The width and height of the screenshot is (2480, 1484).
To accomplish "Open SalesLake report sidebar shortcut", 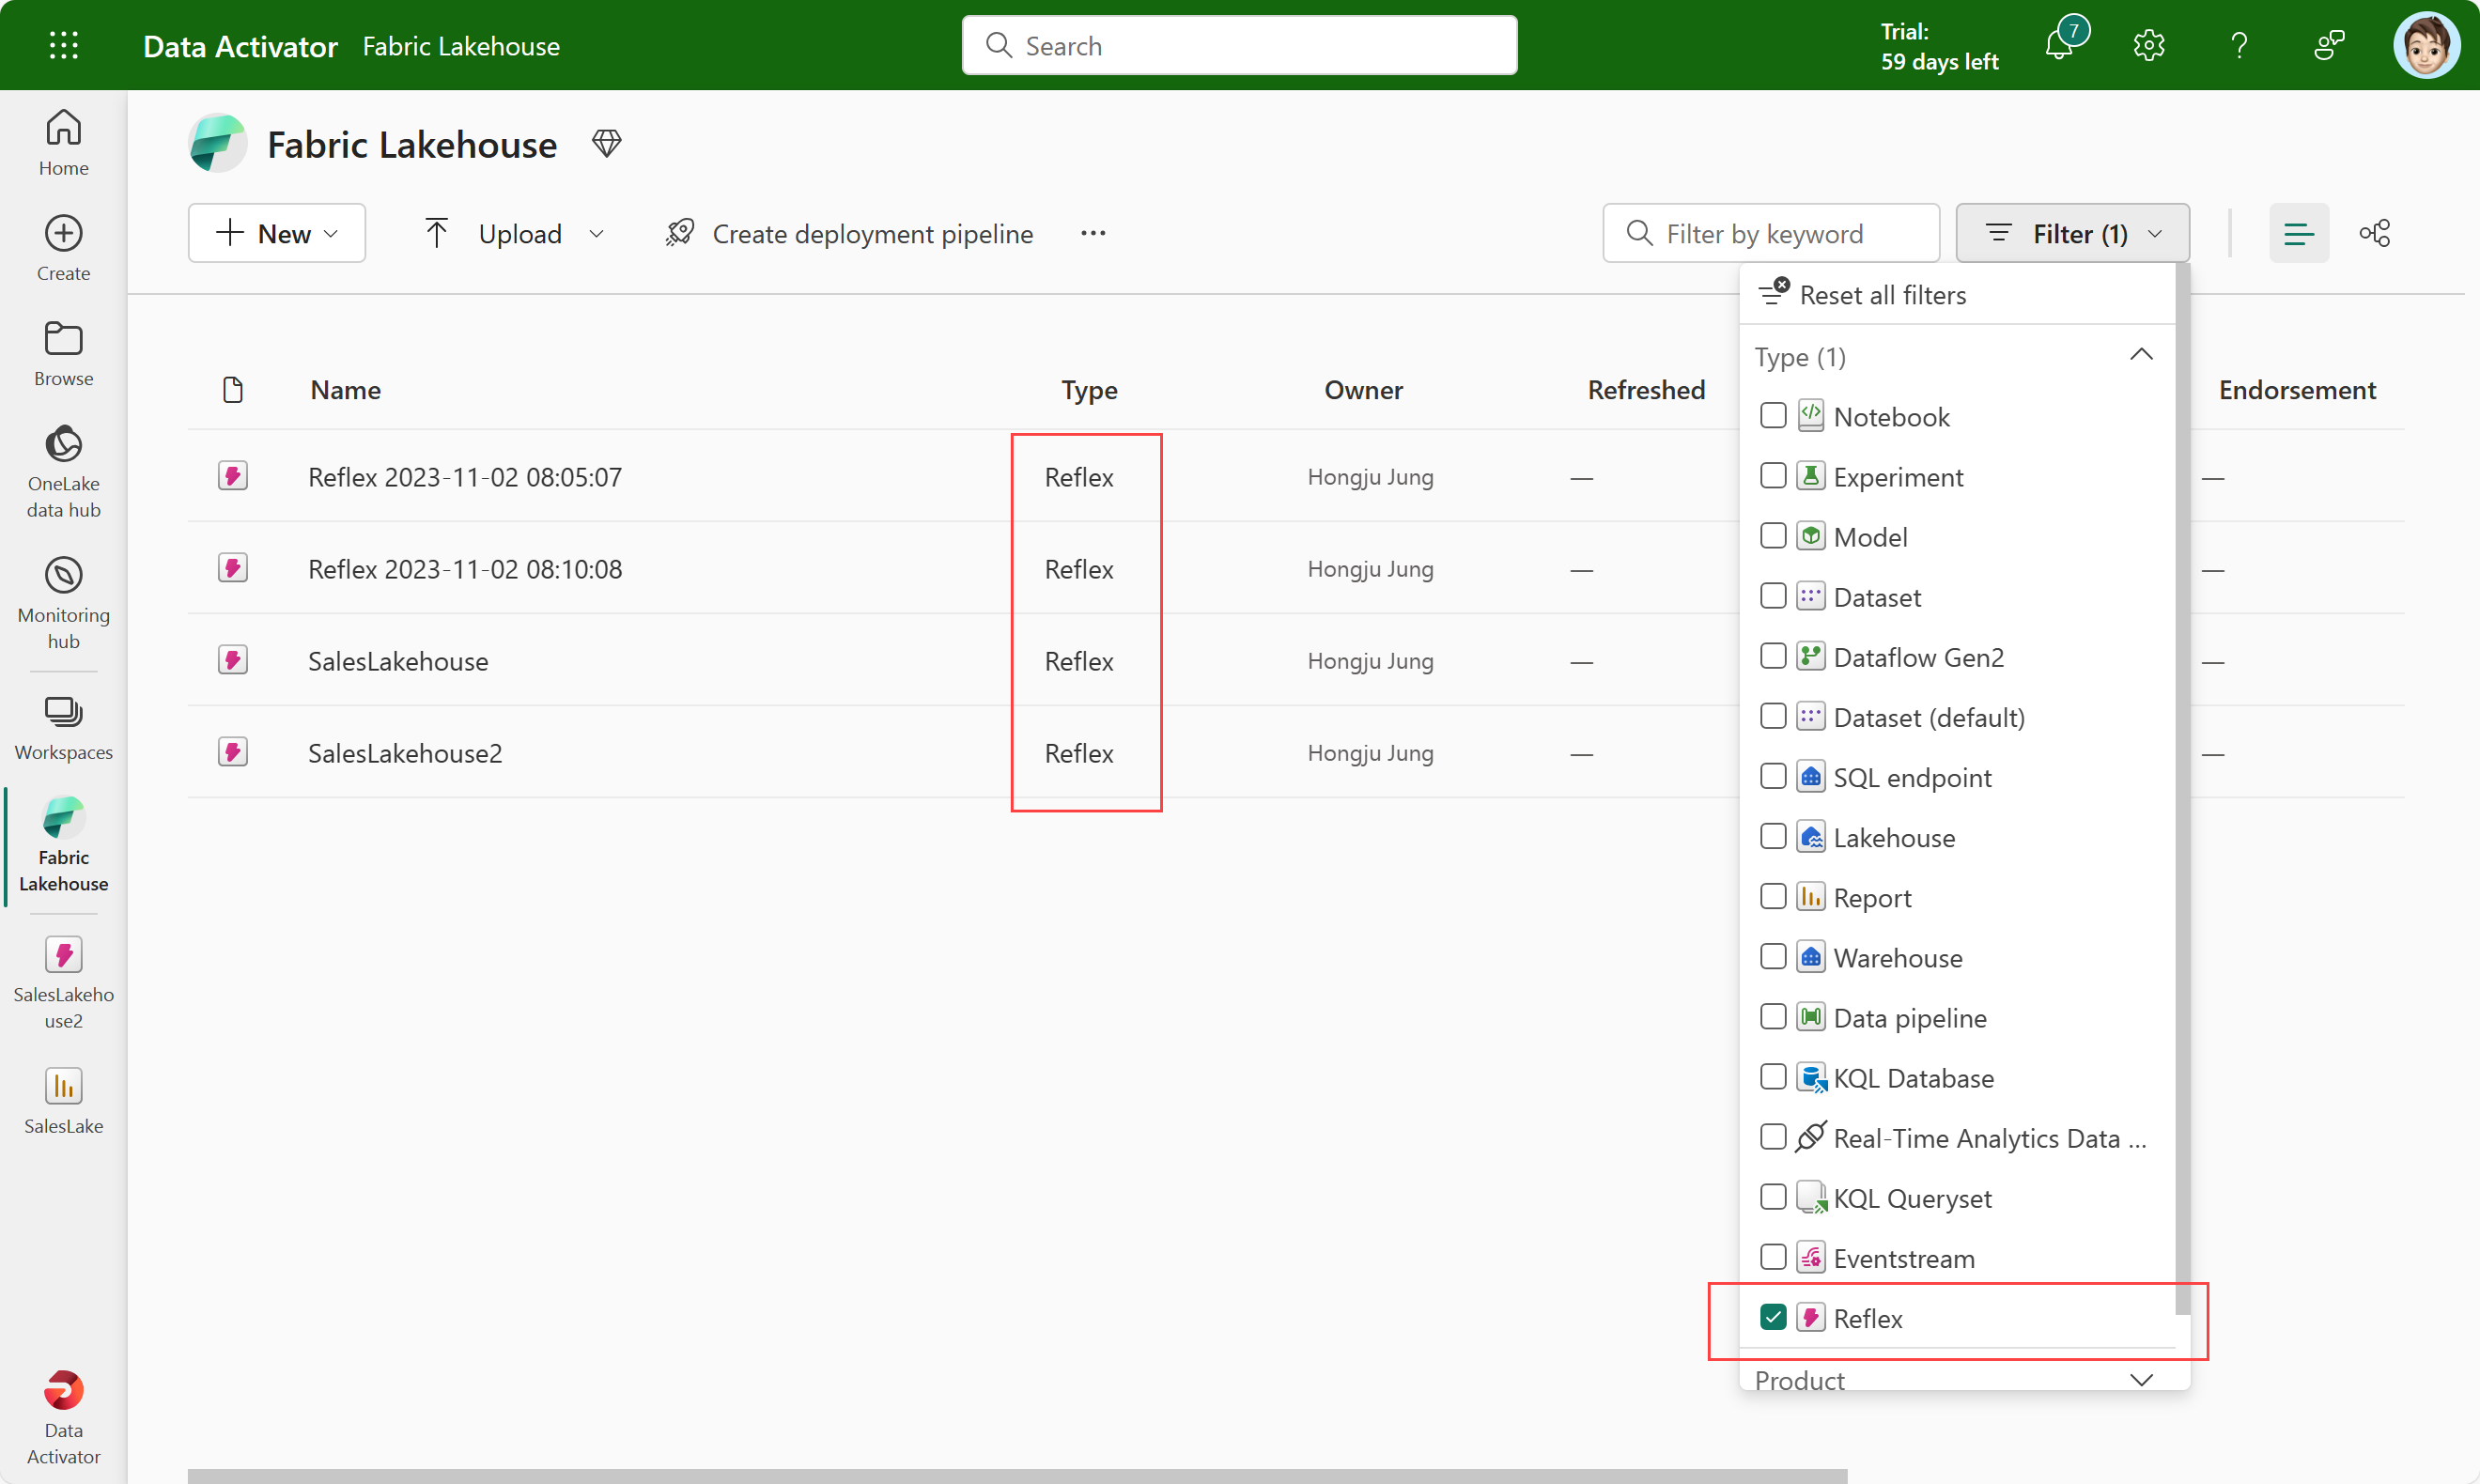I will pyautogui.click(x=63, y=1101).
